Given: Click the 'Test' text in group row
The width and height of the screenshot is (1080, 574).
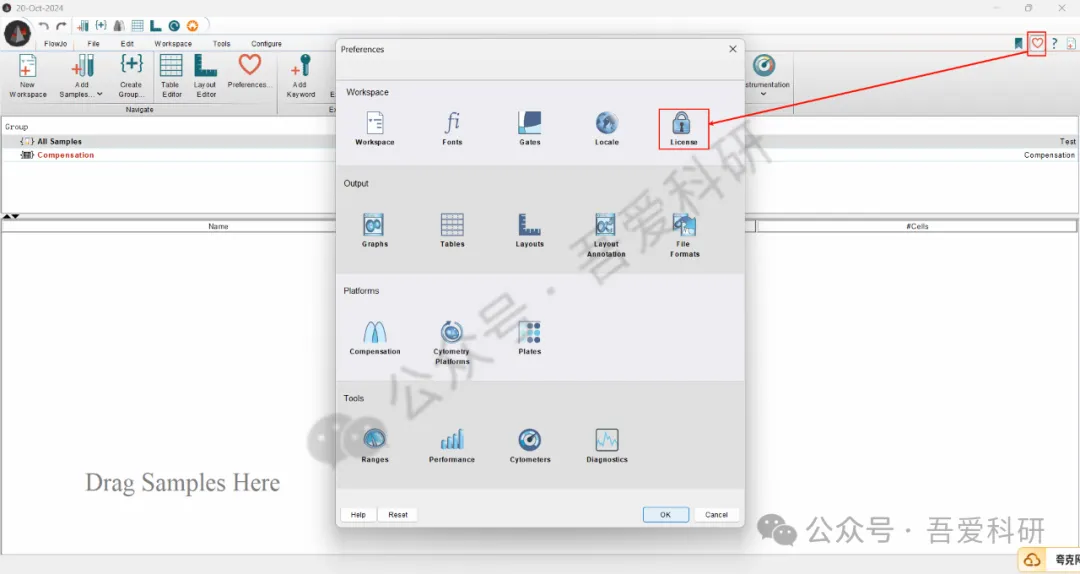Looking at the screenshot, I should [x=1067, y=141].
